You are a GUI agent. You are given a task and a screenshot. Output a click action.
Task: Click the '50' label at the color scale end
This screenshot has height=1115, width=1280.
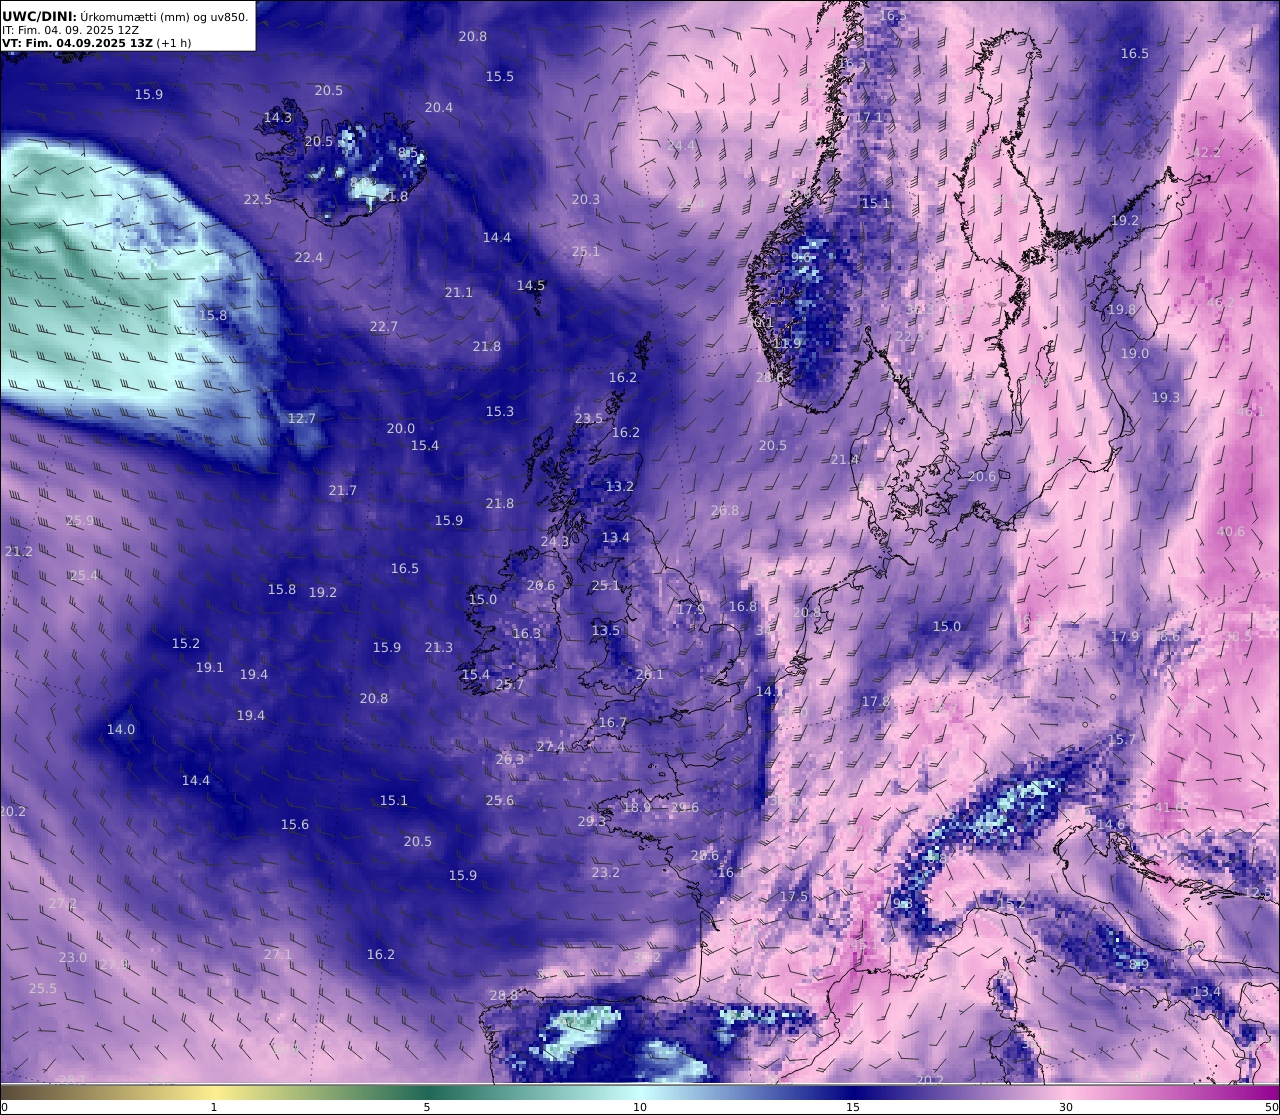1270,1107
